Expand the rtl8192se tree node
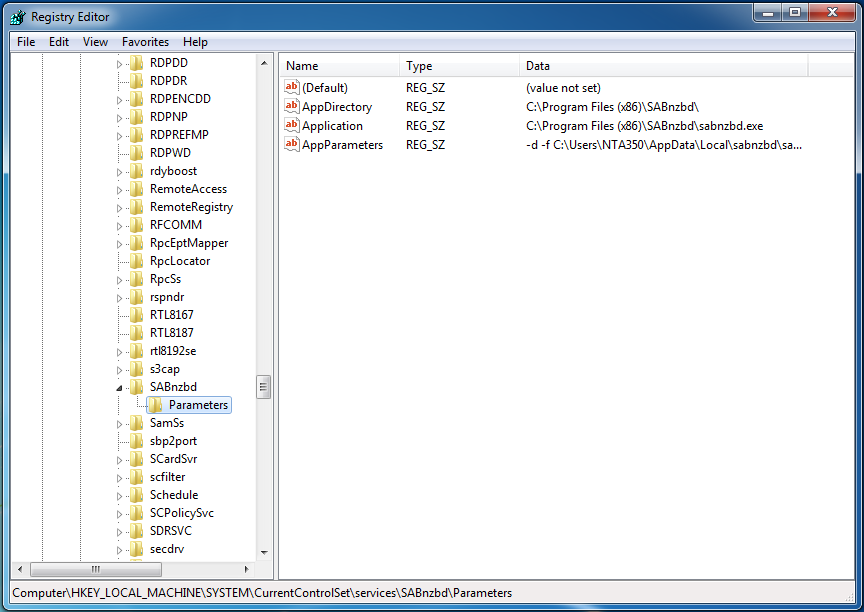 click(119, 352)
